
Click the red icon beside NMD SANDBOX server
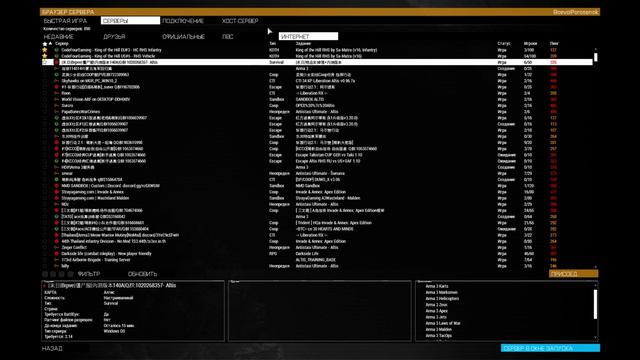click(56, 186)
